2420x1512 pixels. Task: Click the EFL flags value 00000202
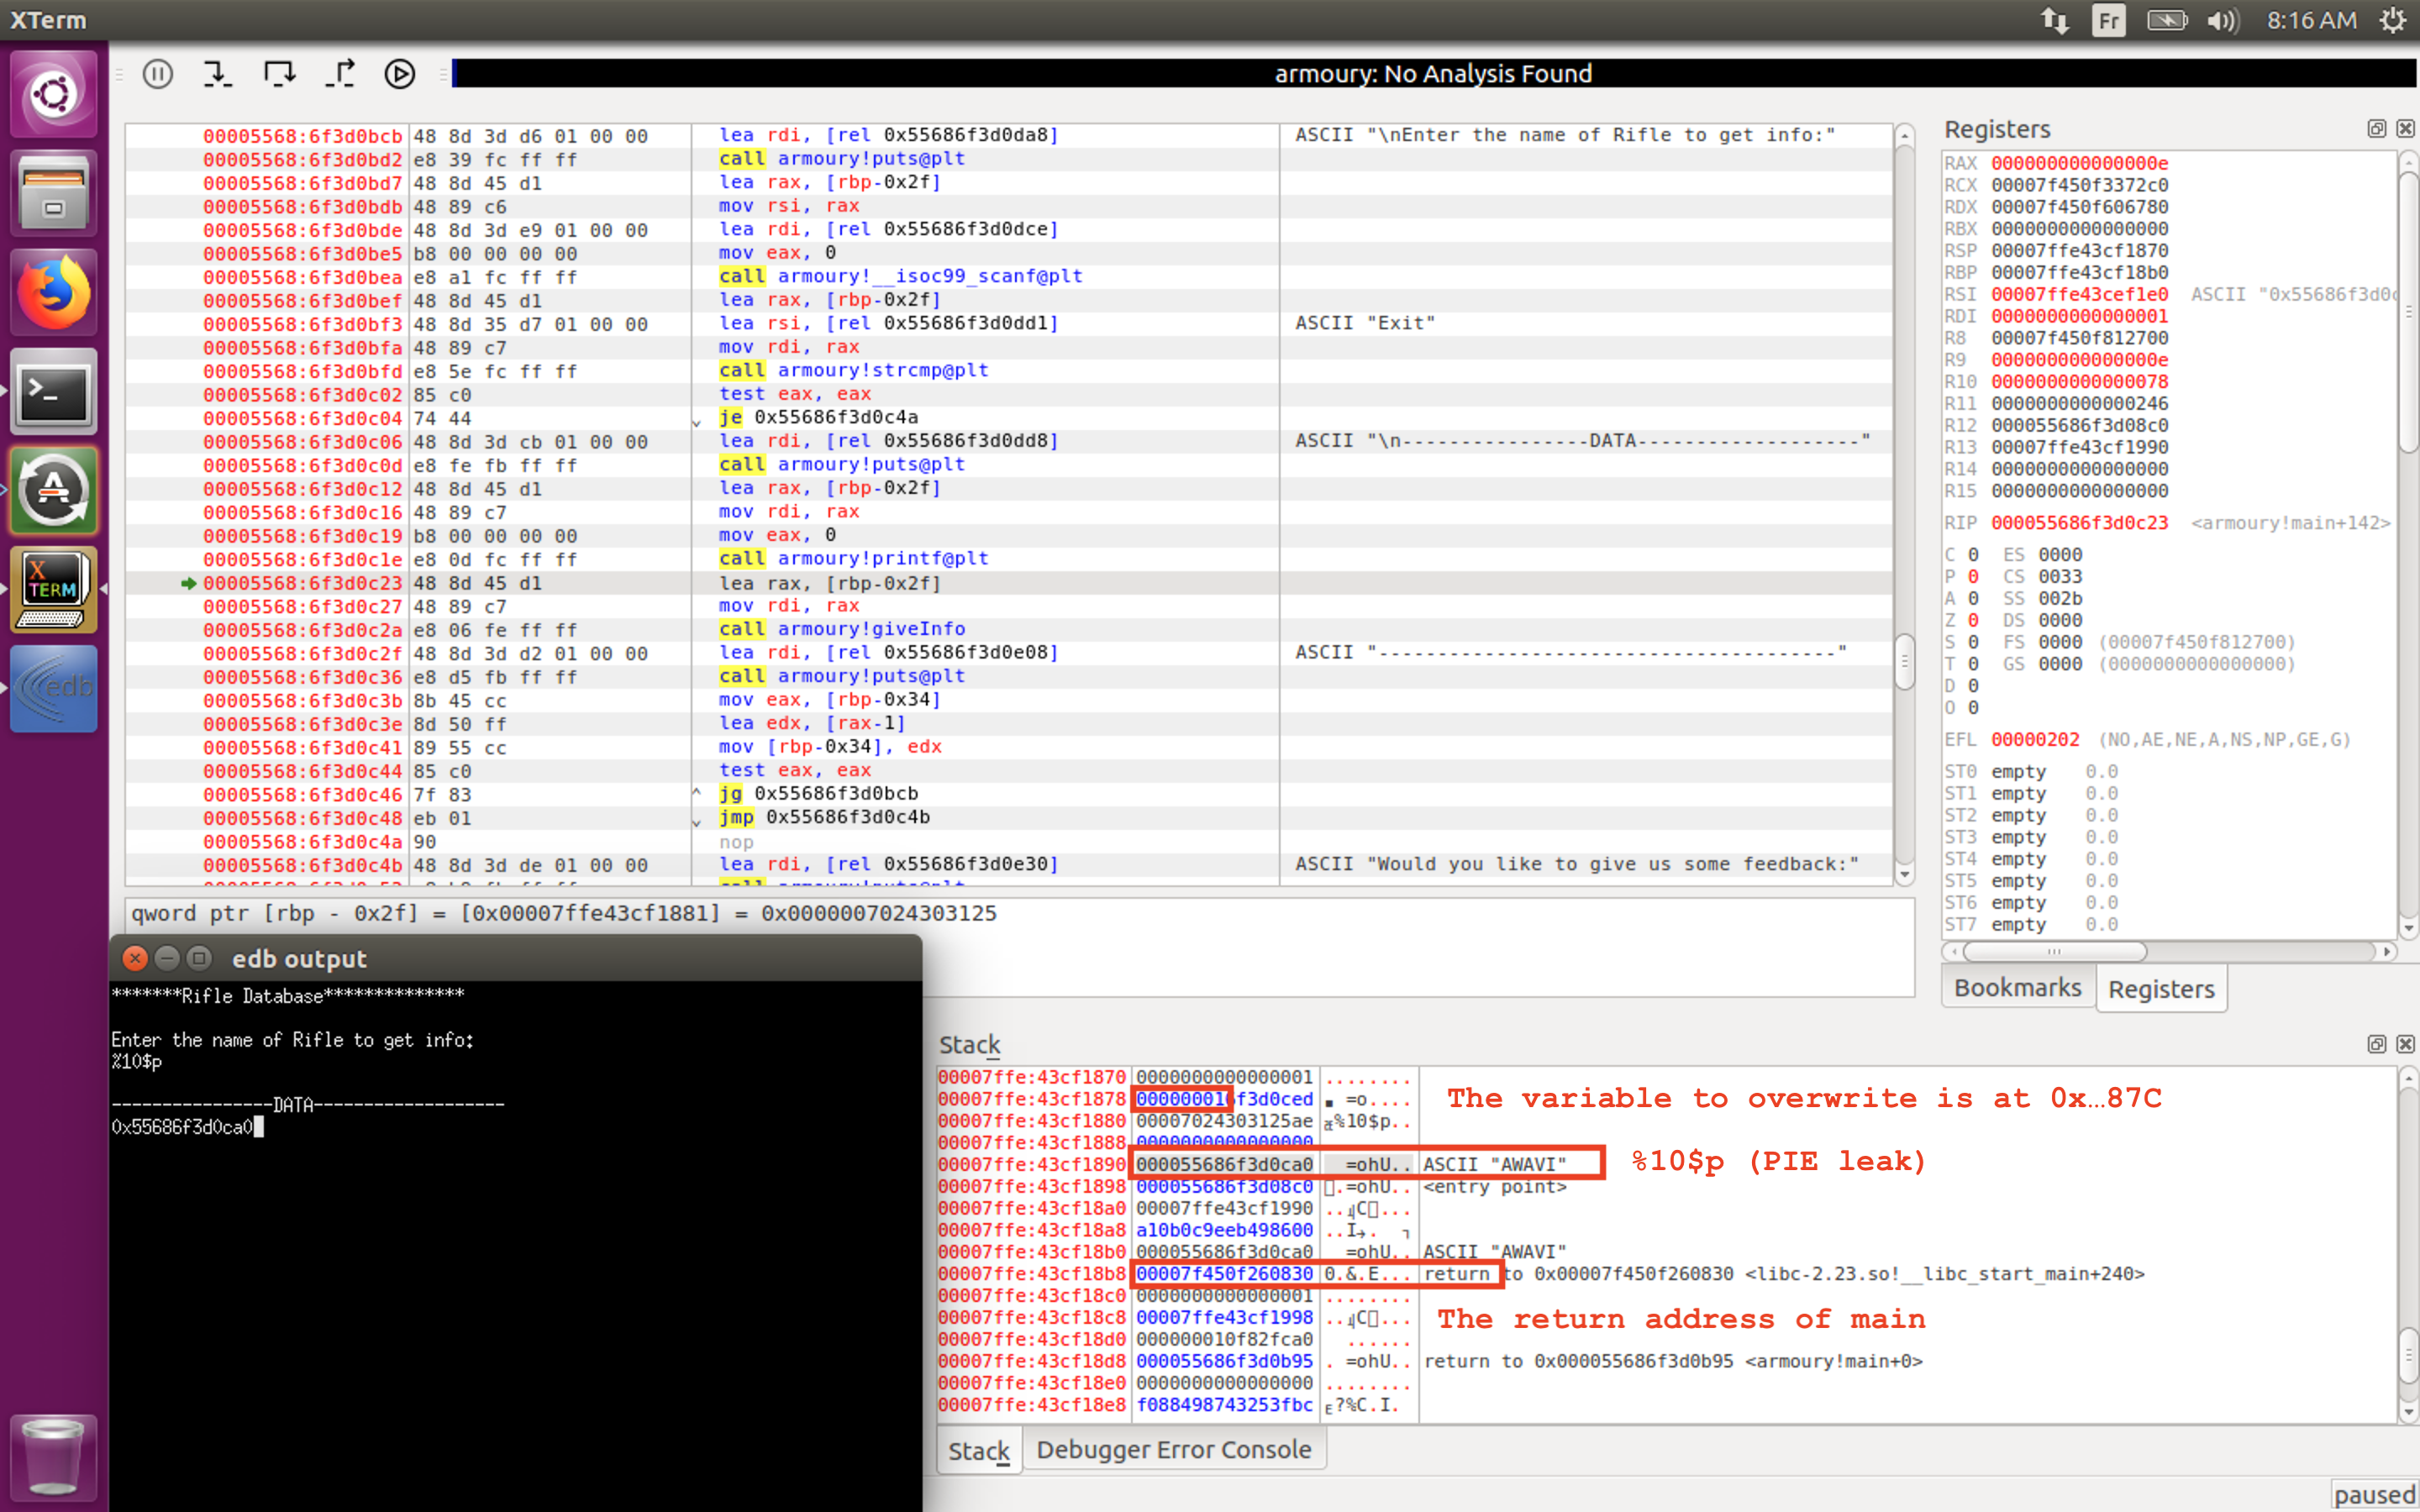pyautogui.click(x=2035, y=740)
